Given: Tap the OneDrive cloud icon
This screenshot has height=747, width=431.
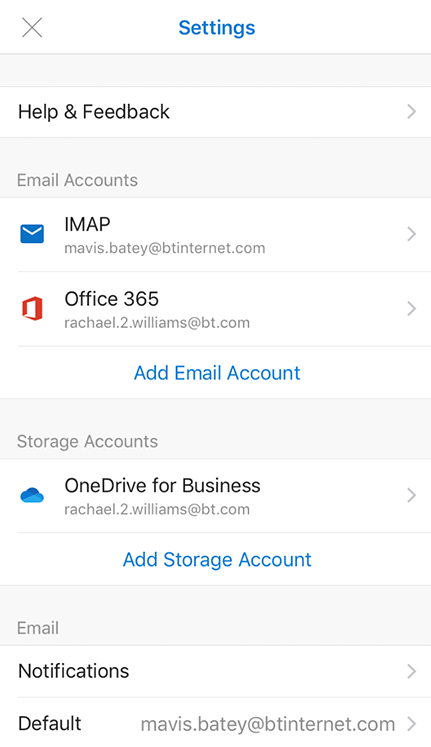Looking at the screenshot, I should pyautogui.click(x=32, y=495).
